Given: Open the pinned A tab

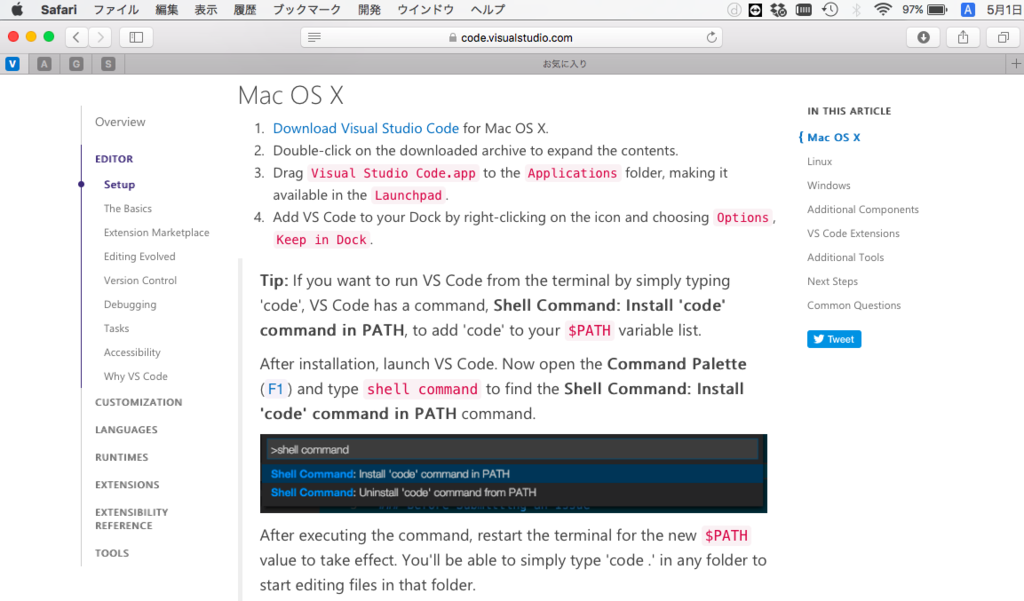Looking at the screenshot, I should point(44,63).
